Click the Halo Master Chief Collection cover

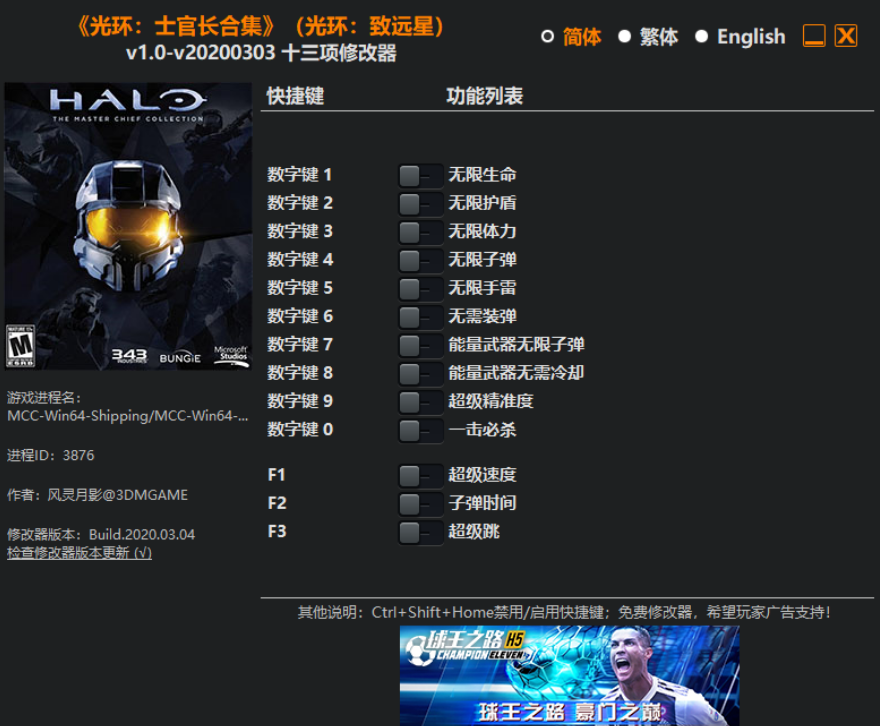click(x=128, y=226)
